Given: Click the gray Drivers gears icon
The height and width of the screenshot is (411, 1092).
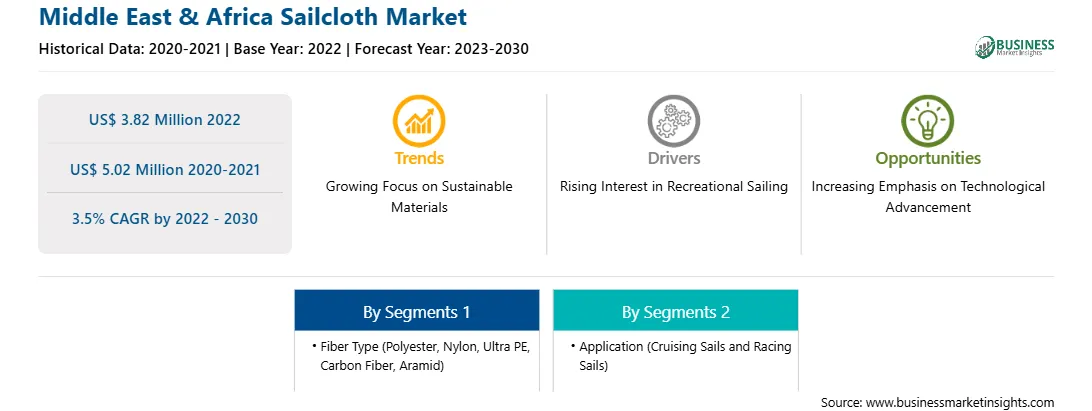Looking at the screenshot, I should [x=673, y=121].
